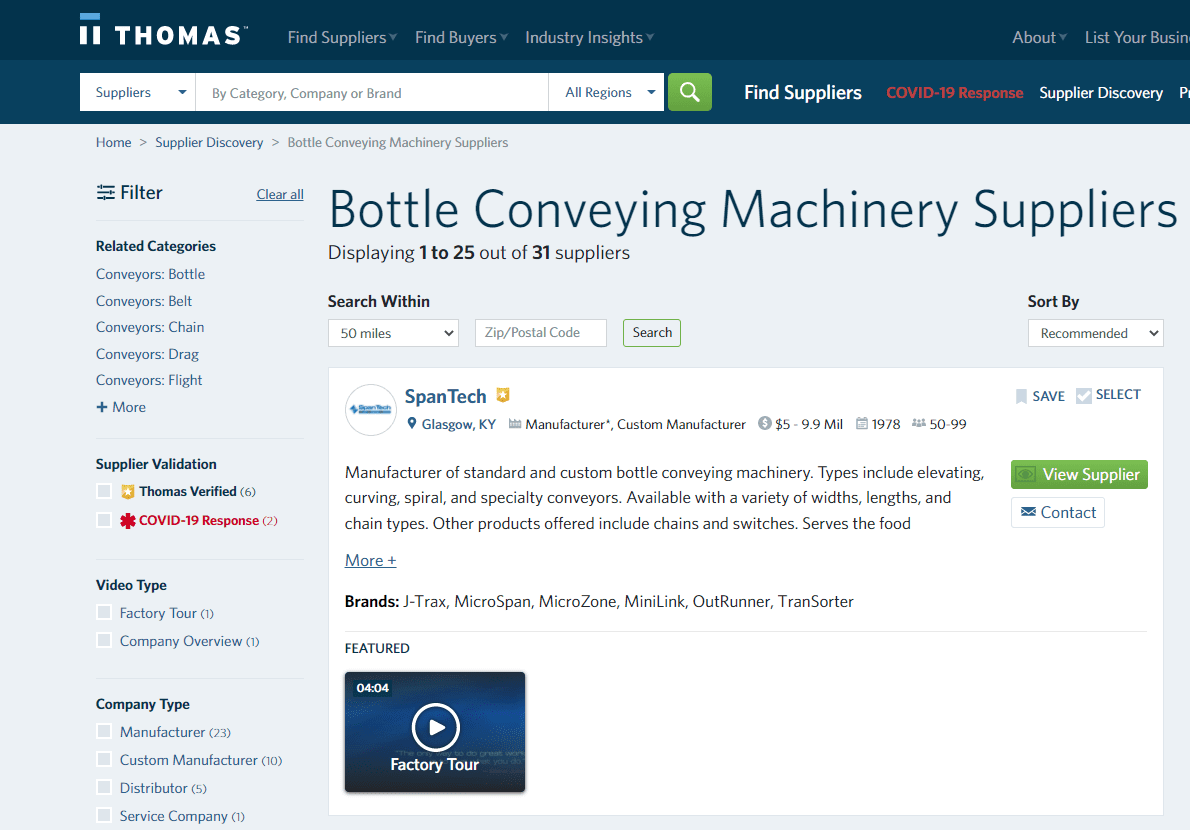Check the Custom Manufacturer filter box
1190x830 pixels.
(104, 759)
